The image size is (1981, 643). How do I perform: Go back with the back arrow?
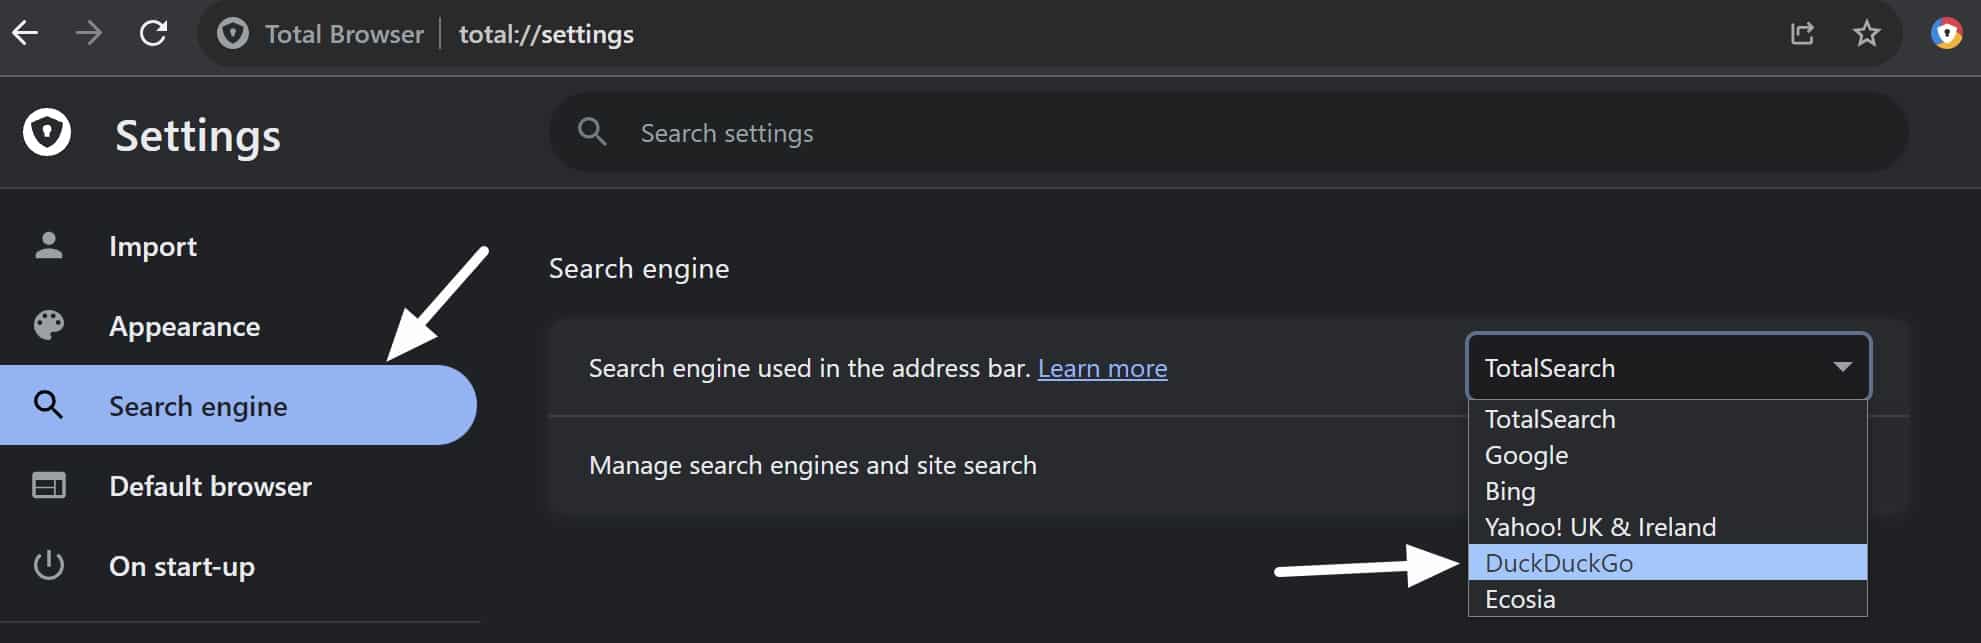point(25,34)
